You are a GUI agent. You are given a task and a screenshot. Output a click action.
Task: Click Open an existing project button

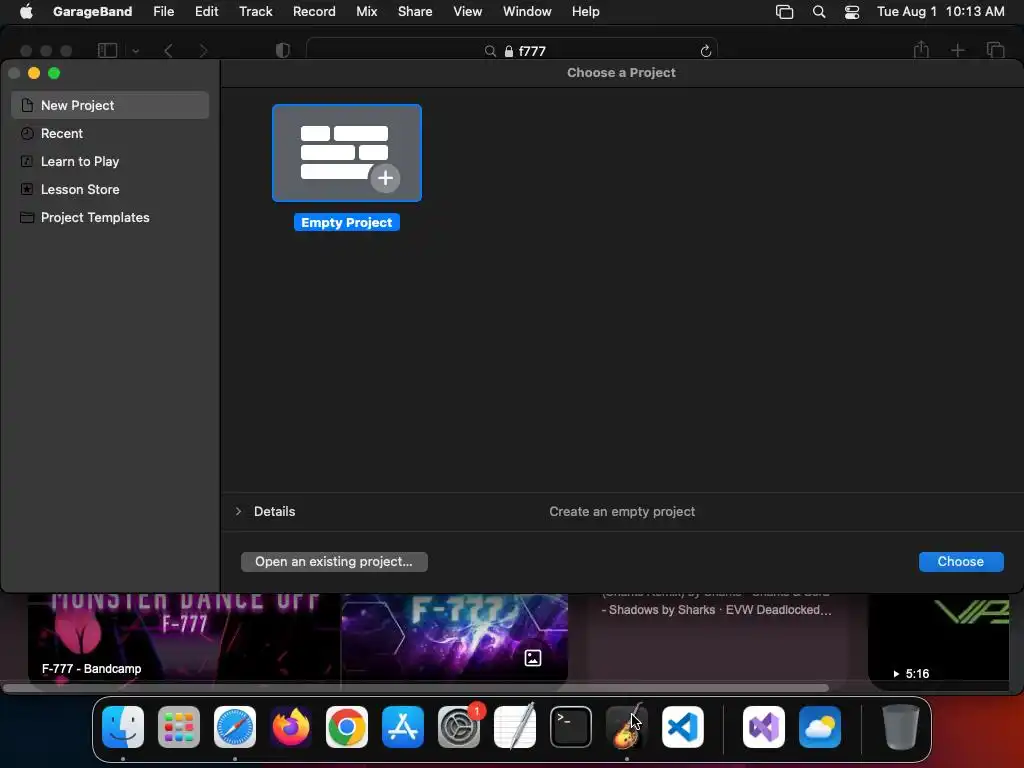tap(334, 562)
